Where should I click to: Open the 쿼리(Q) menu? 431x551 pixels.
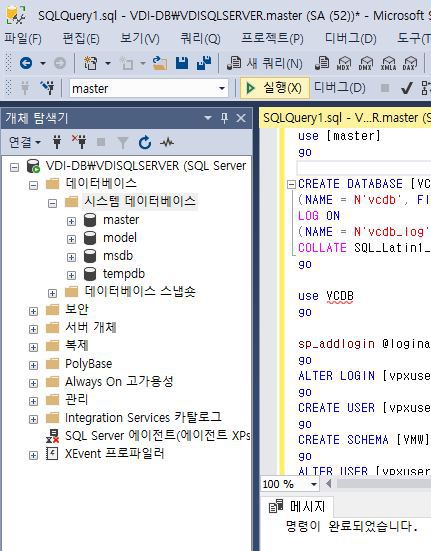[200, 38]
